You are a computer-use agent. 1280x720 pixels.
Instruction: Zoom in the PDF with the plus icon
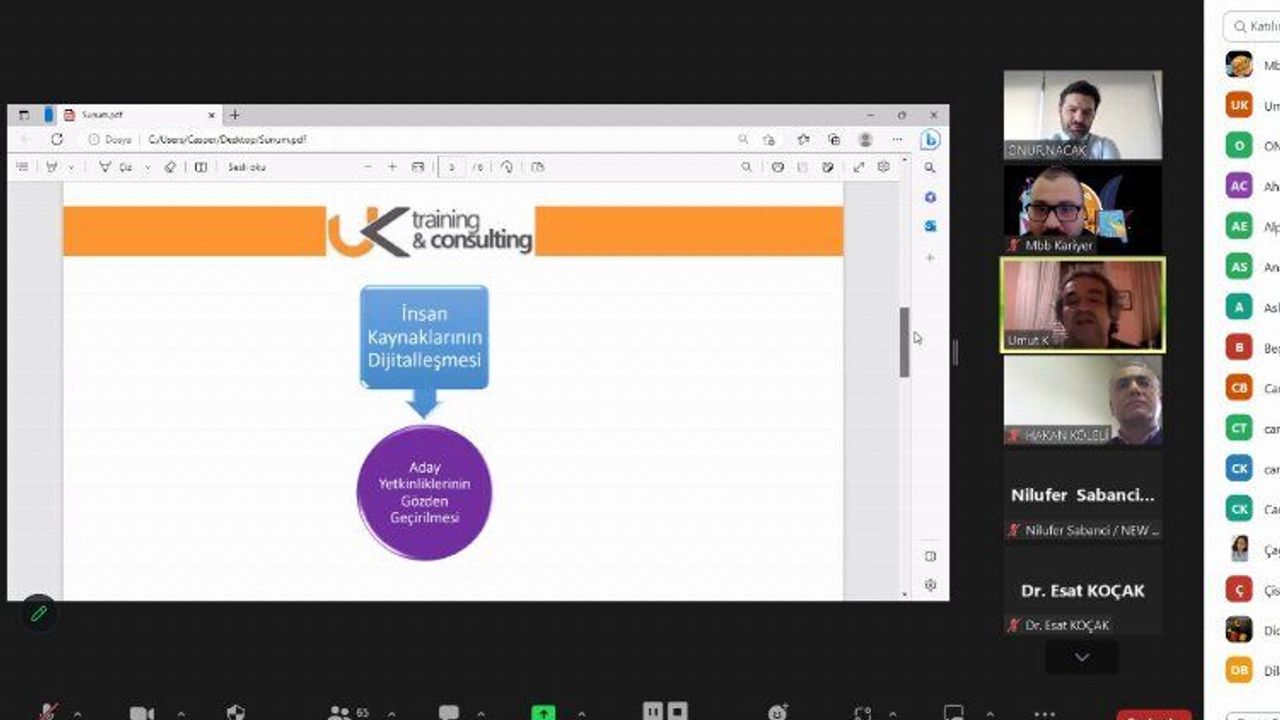(392, 167)
